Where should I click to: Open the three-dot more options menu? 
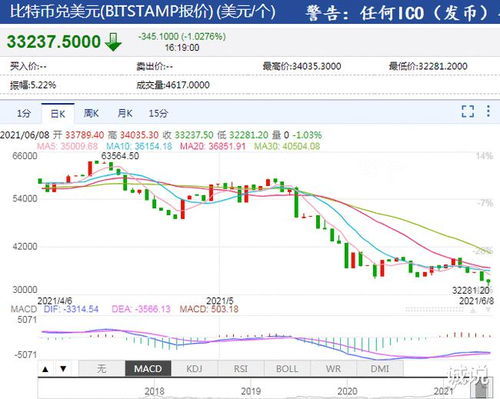(488, 111)
